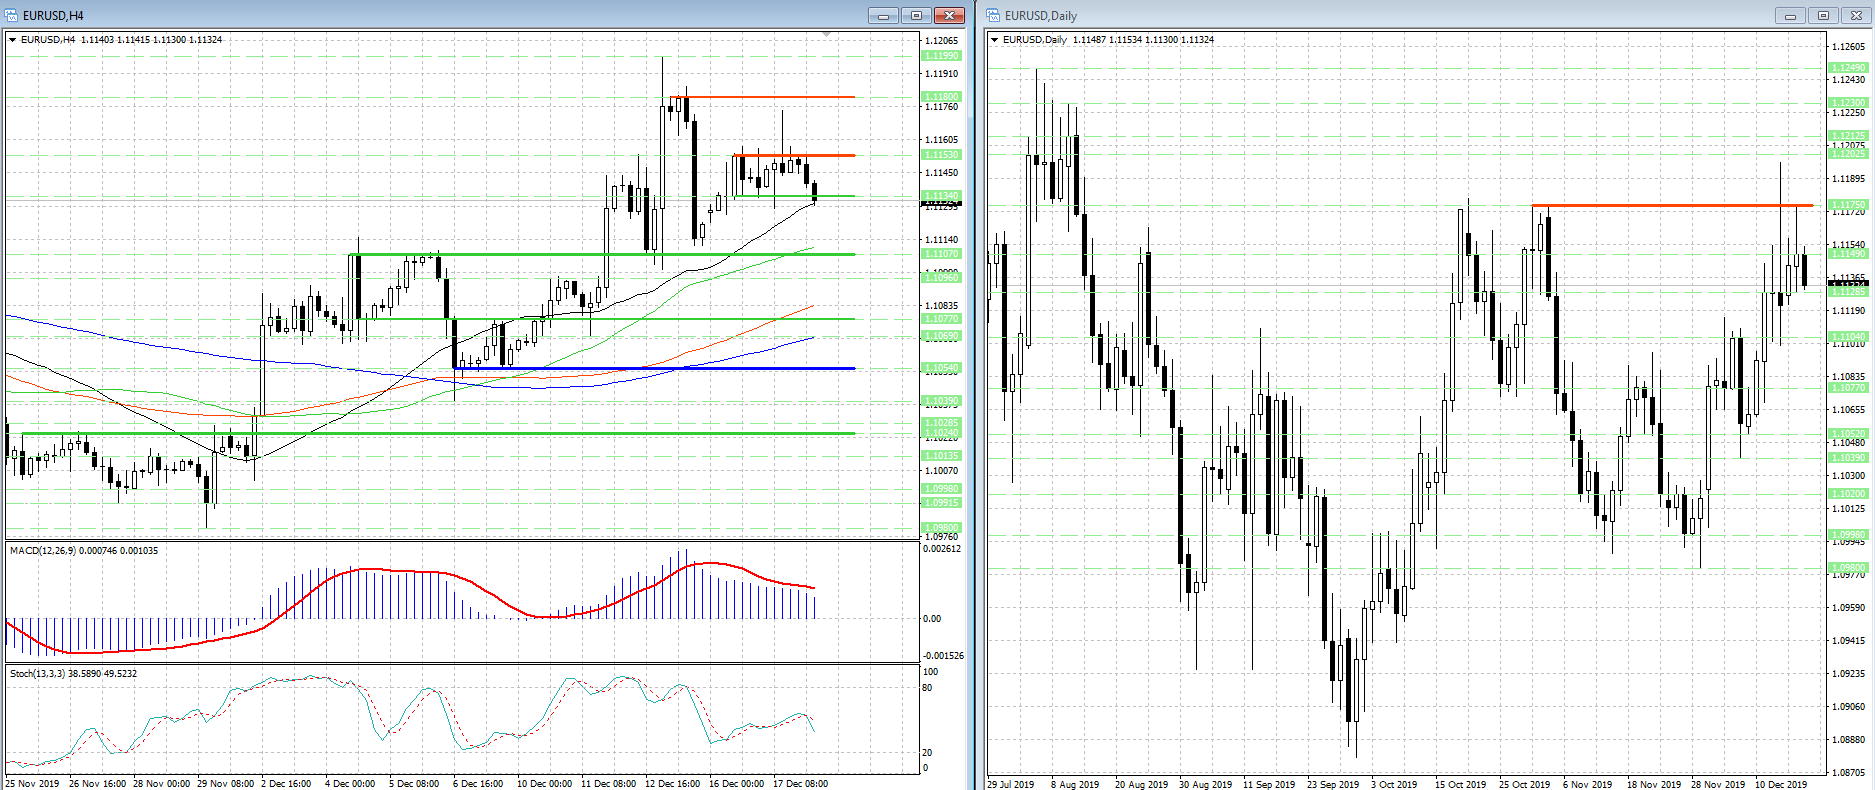The height and width of the screenshot is (790, 1875).
Task: Click the 1.10070 price label on H4 axis
Action: coord(942,471)
